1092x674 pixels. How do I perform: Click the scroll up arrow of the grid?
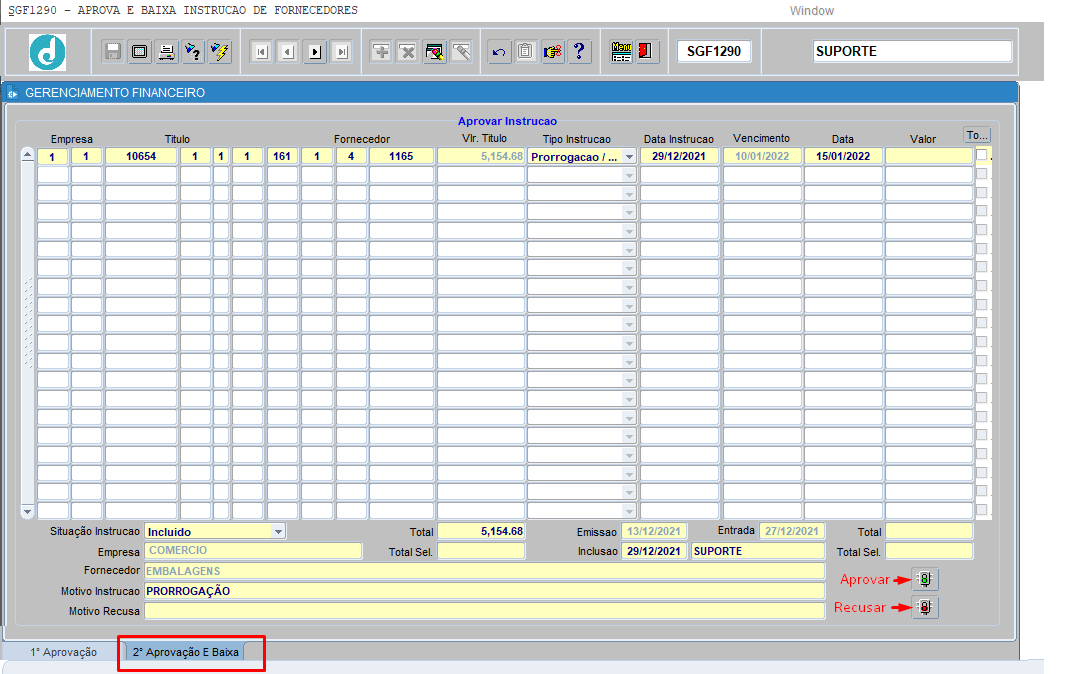click(27, 155)
